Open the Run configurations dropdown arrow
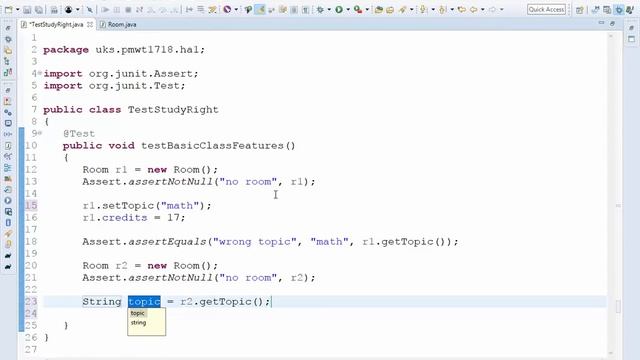Screen dimensions: 640x360 pyautogui.click(x=348, y=9)
